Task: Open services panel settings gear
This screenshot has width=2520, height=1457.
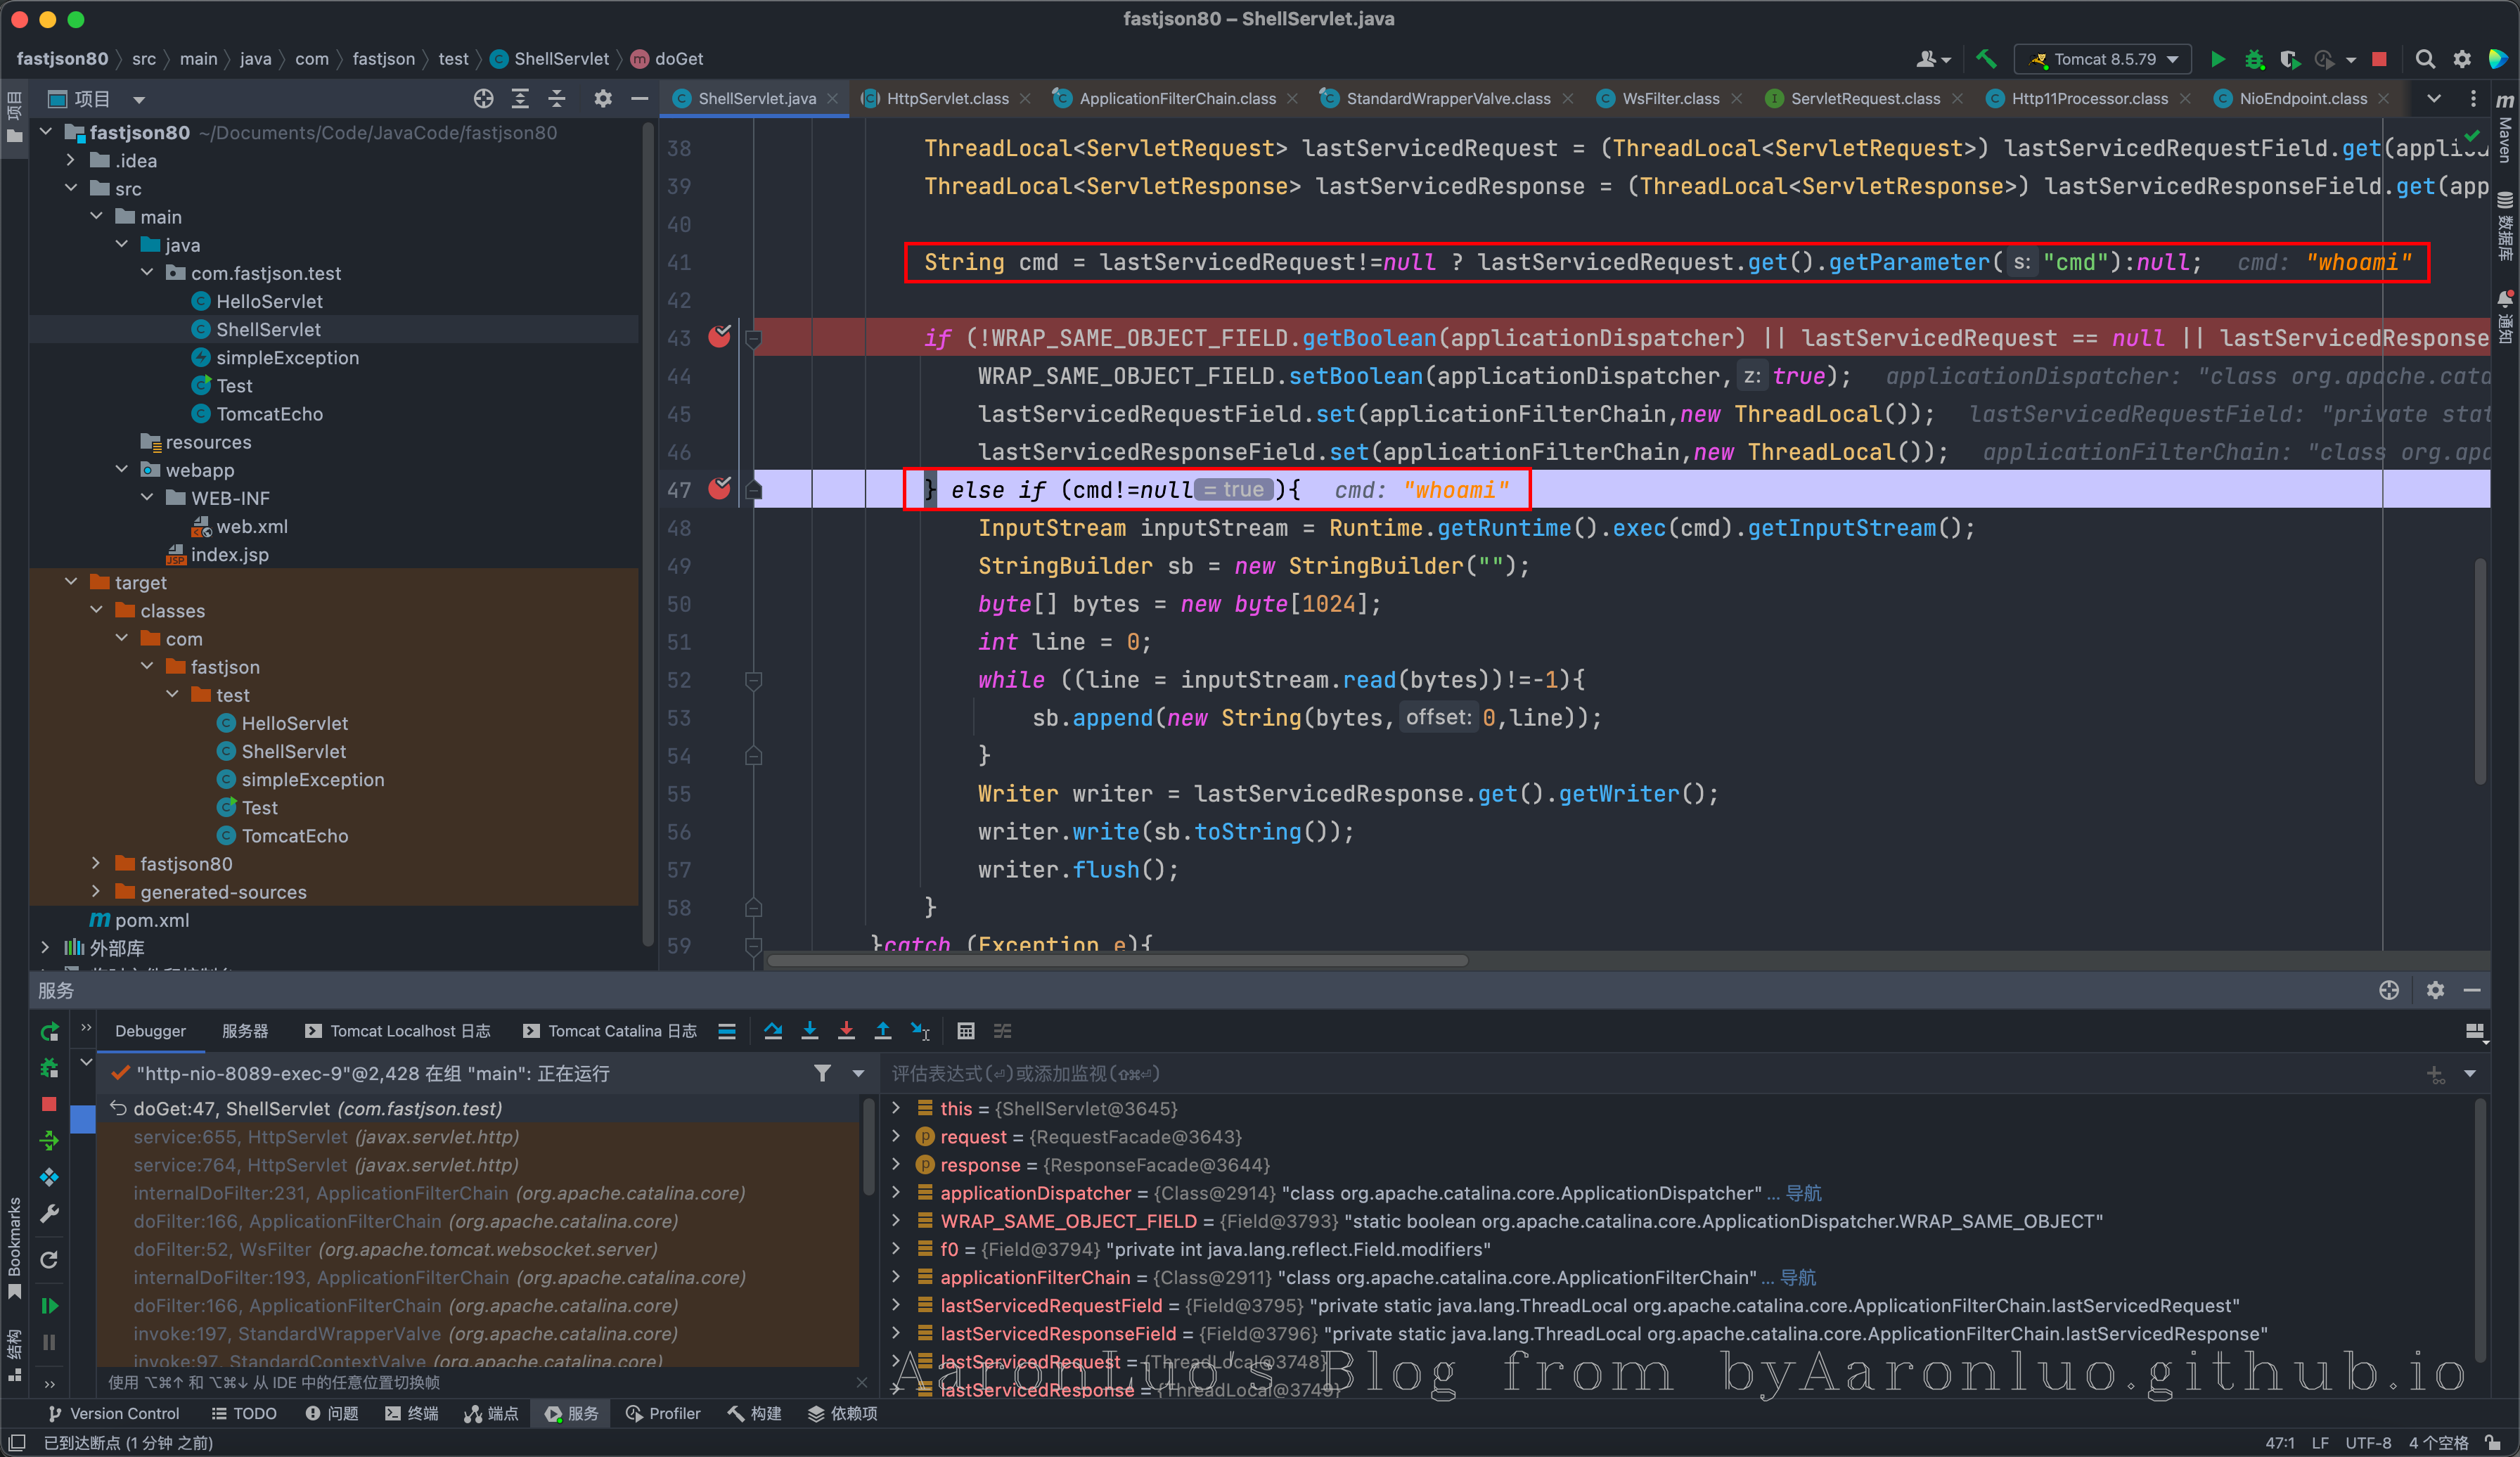Action: tap(2435, 990)
